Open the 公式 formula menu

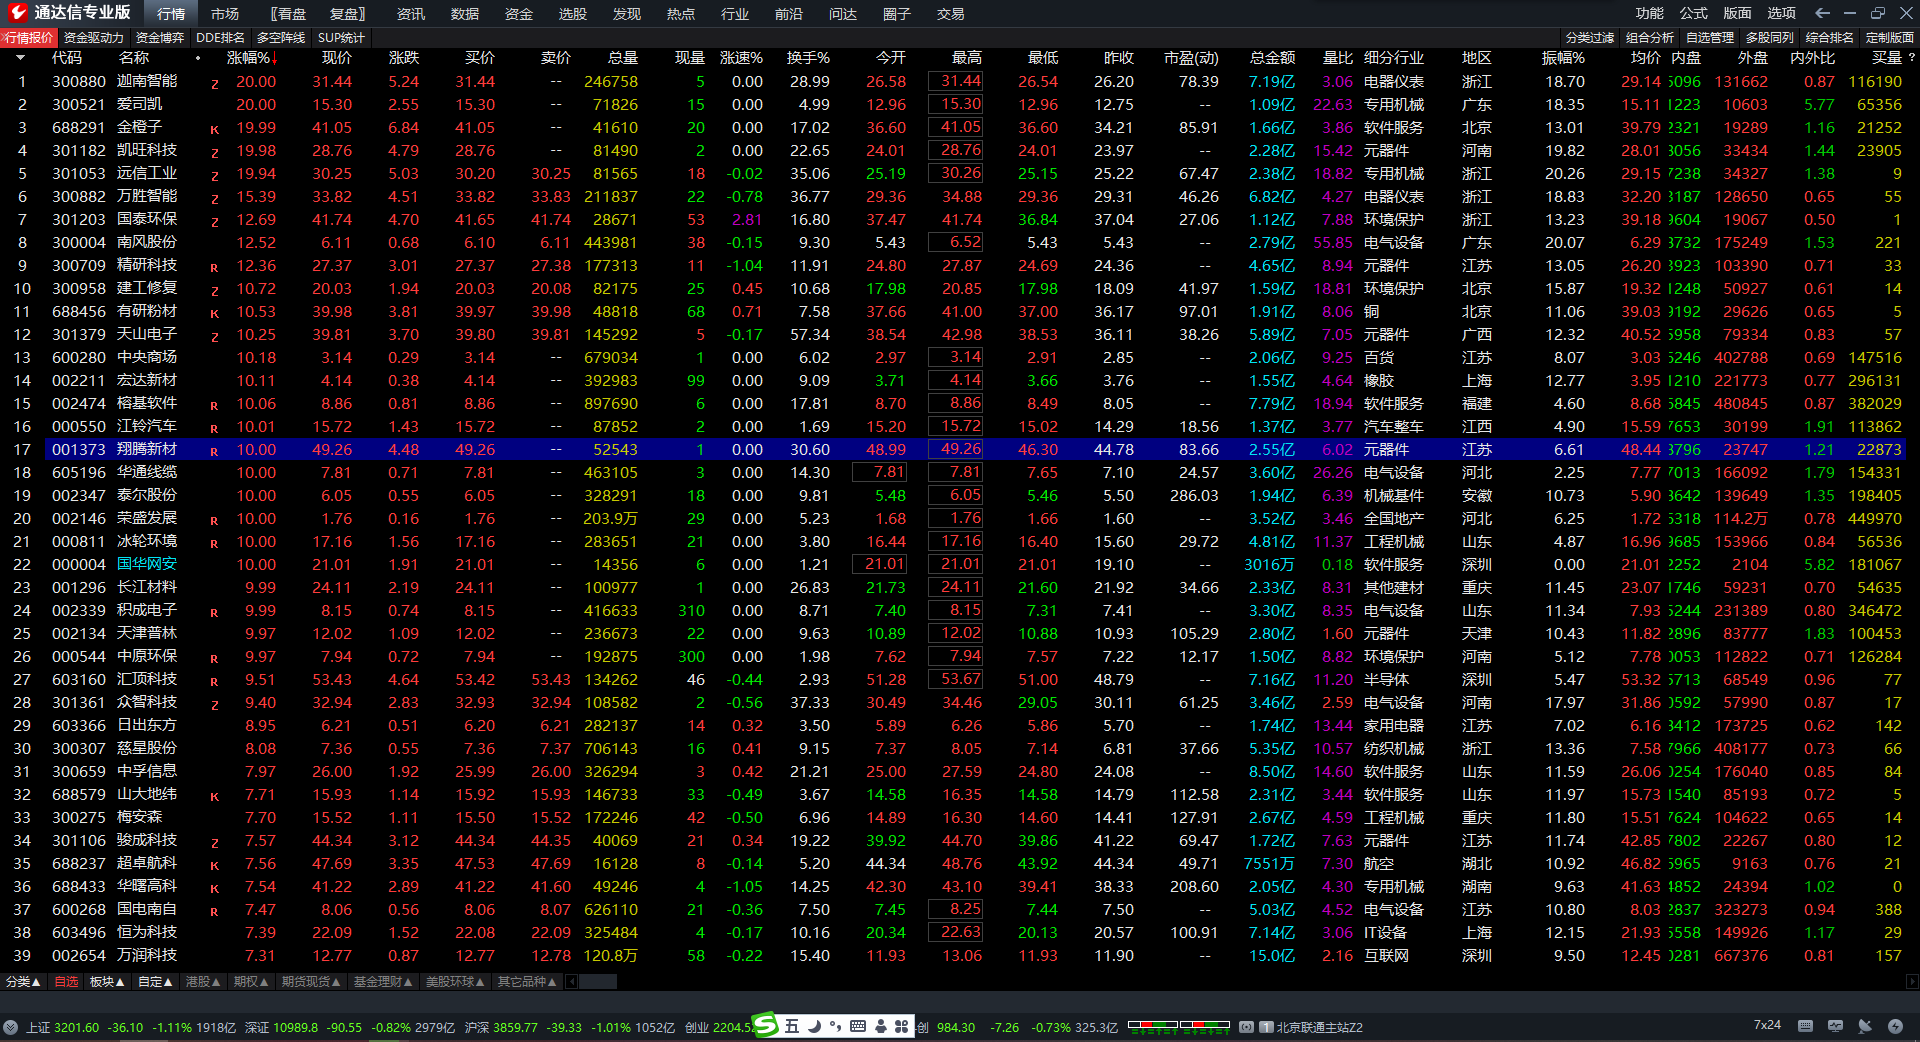[1694, 13]
